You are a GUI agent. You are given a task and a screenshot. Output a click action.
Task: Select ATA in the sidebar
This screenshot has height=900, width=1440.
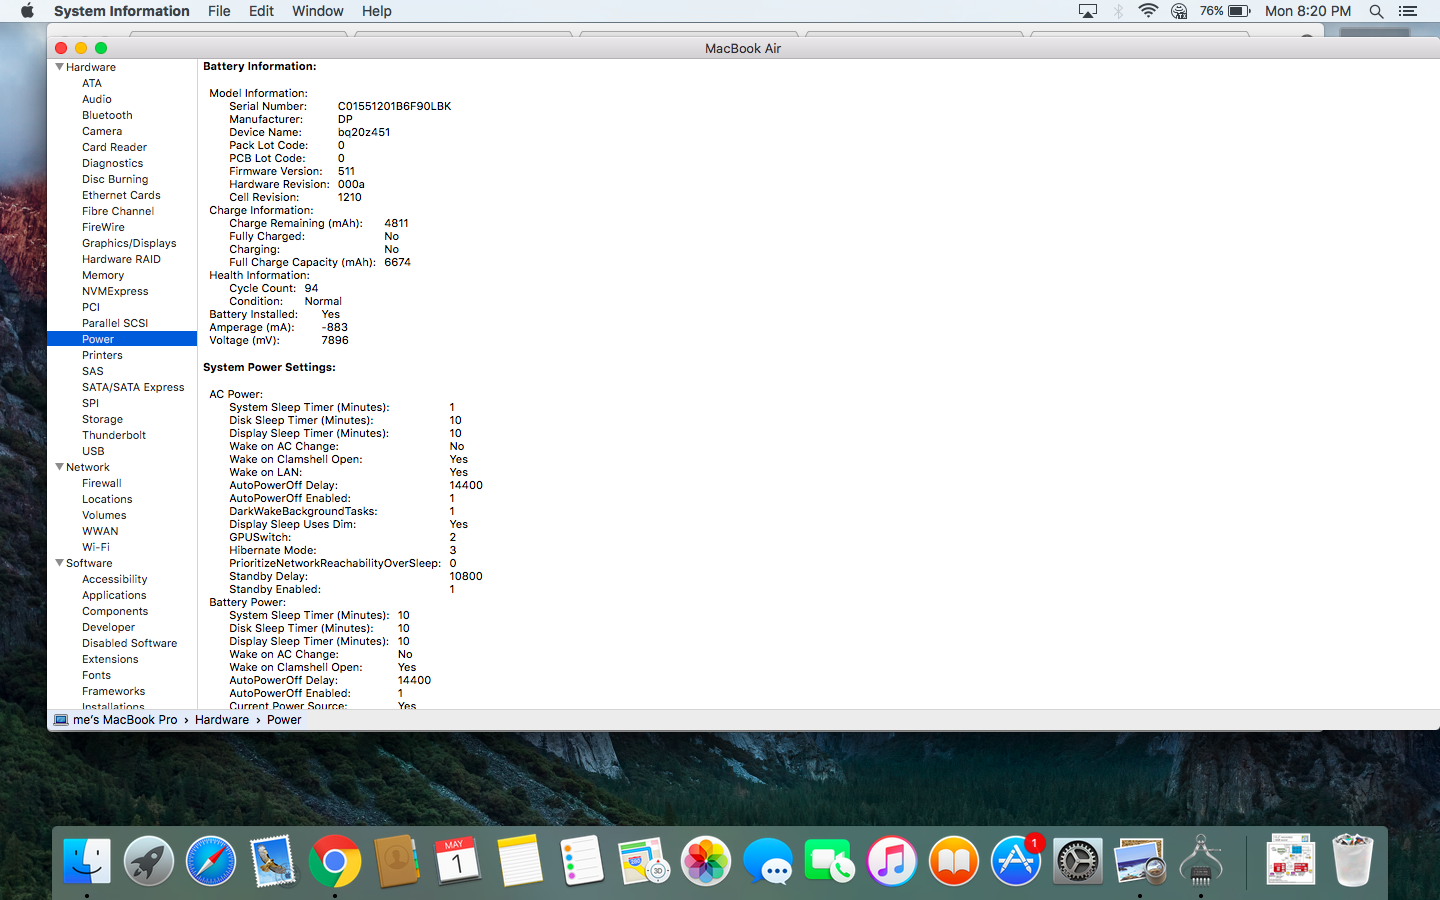pos(92,83)
